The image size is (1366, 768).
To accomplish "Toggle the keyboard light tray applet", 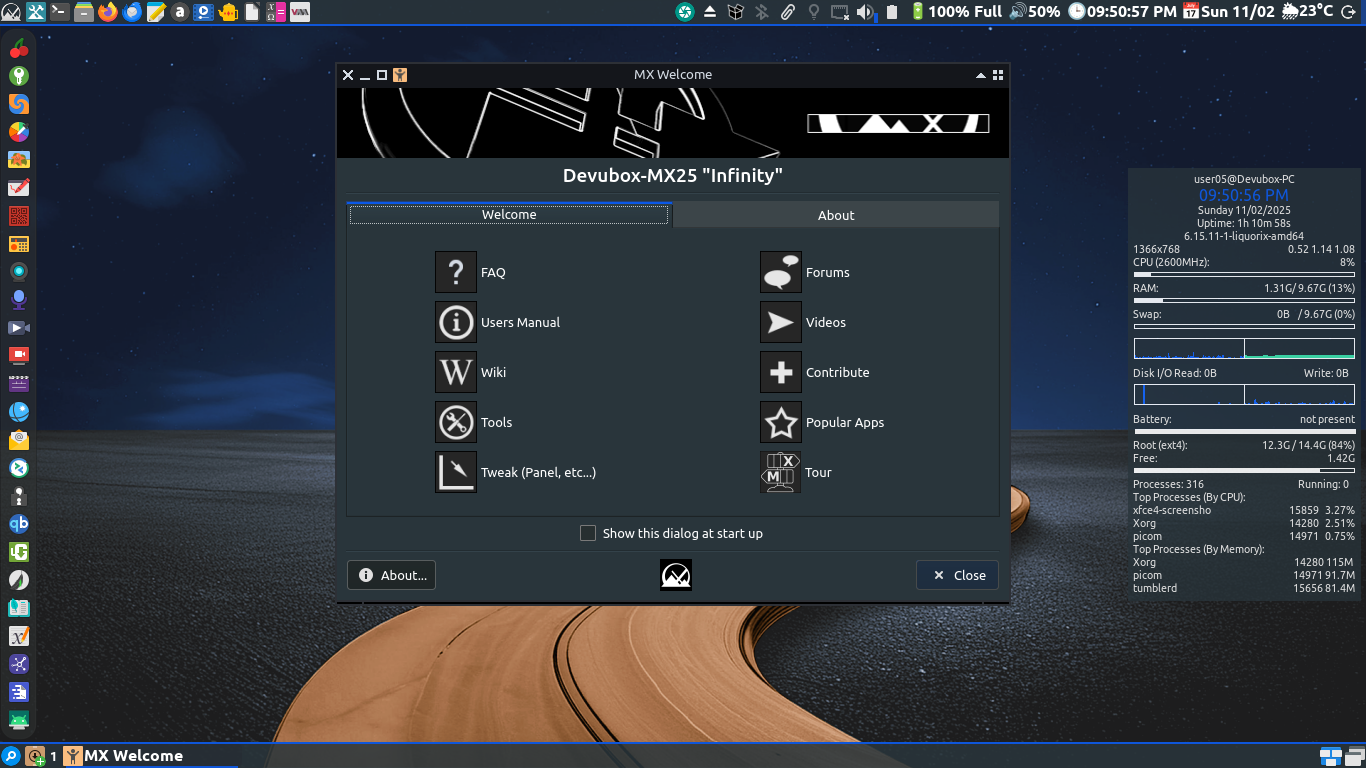I will (x=812, y=12).
